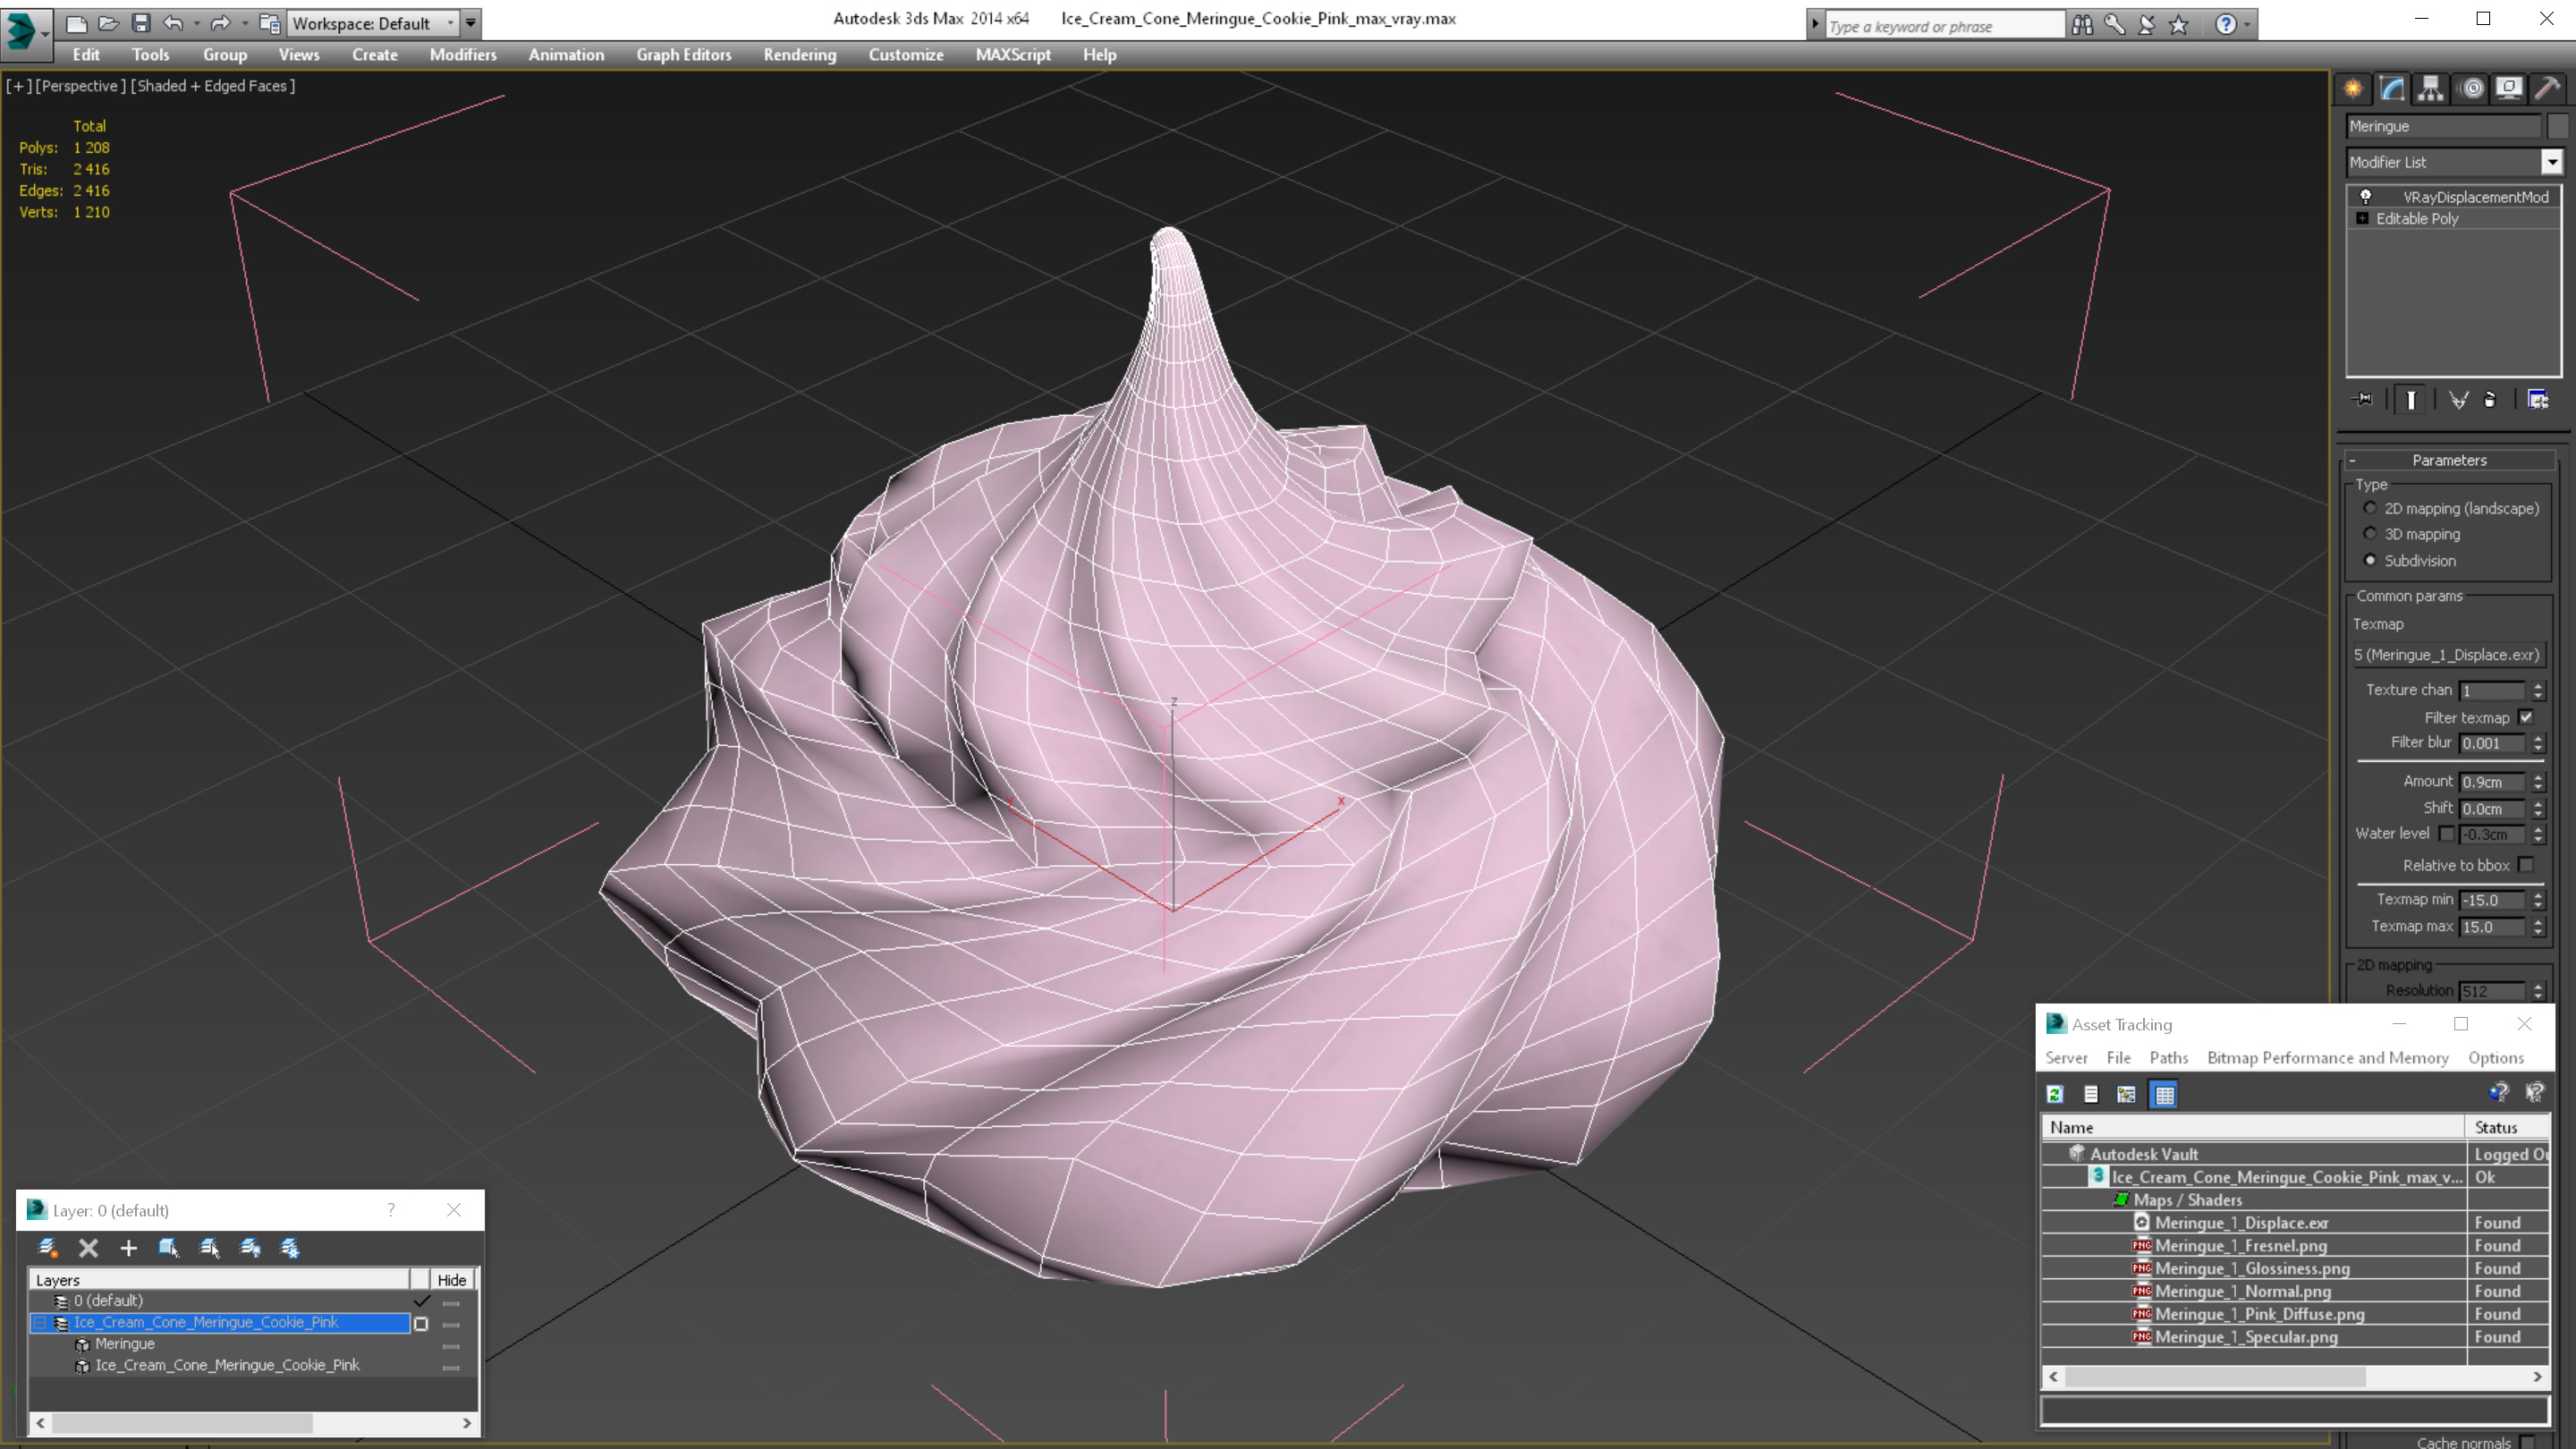Toggle the Filter texmap checkbox
The image size is (2576, 1449).
pyautogui.click(x=2527, y=717)
